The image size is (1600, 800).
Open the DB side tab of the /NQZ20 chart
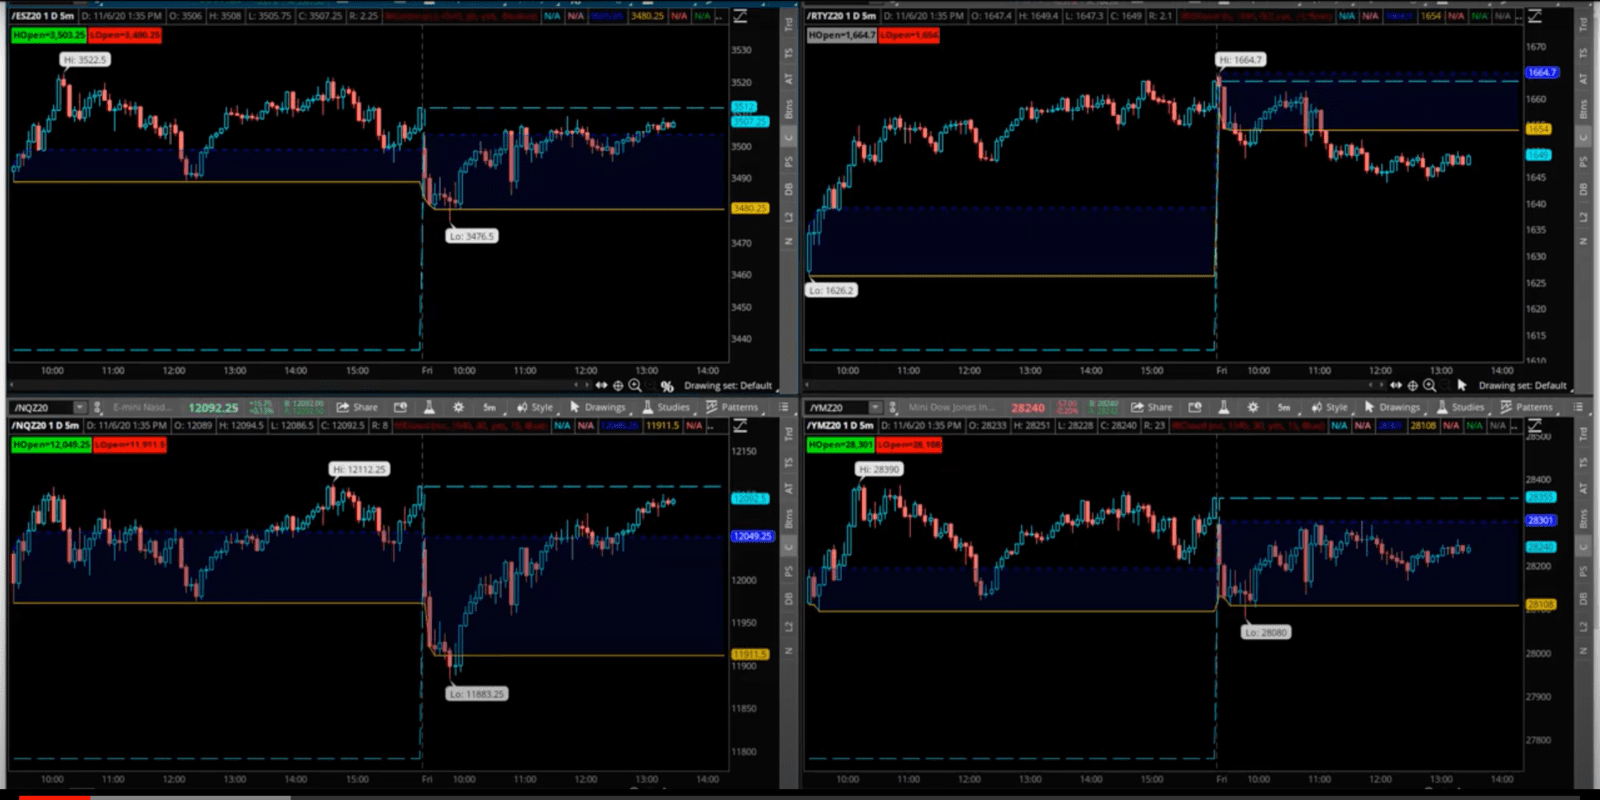pyautogui.click(x=788, y=599)
